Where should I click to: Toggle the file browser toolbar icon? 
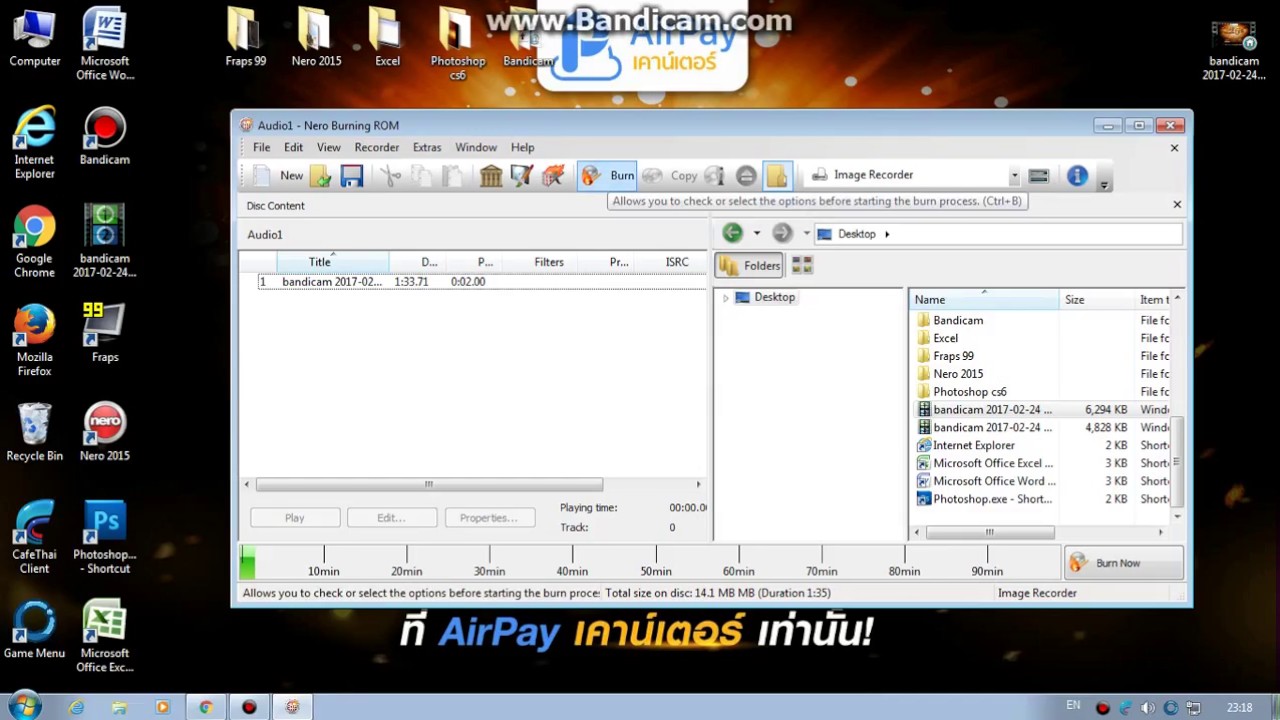tap(777, 176)
